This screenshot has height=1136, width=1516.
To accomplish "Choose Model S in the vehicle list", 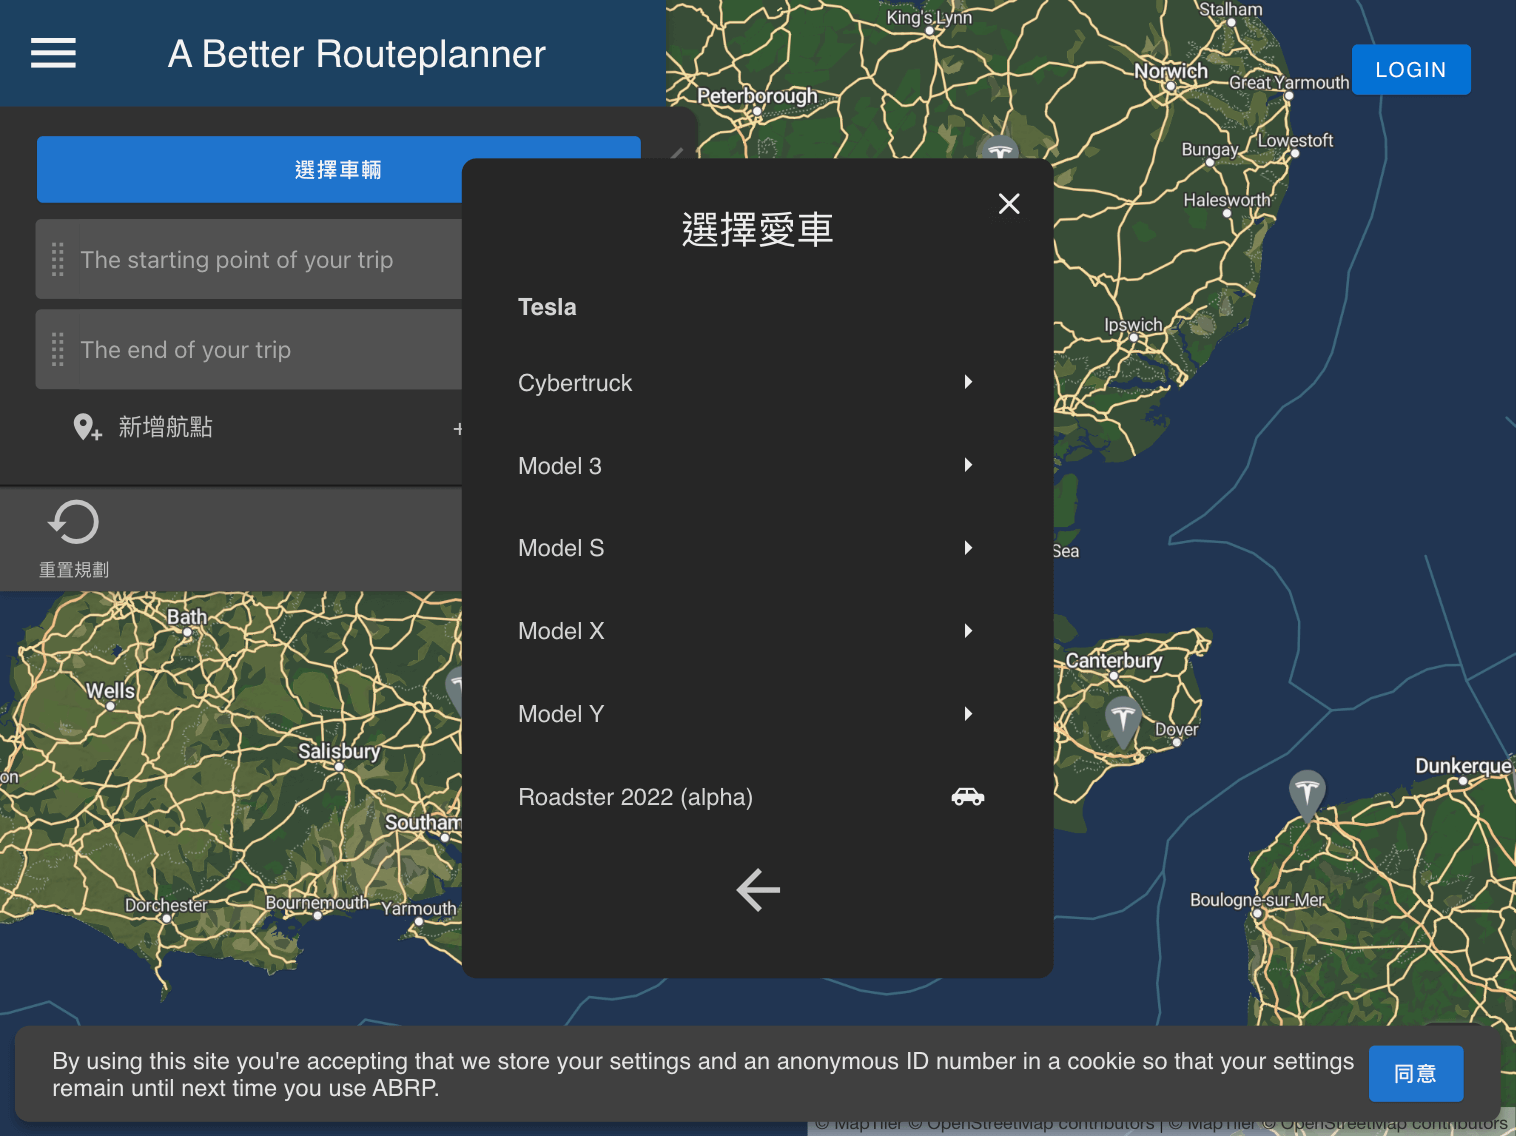I will point(757,548).
